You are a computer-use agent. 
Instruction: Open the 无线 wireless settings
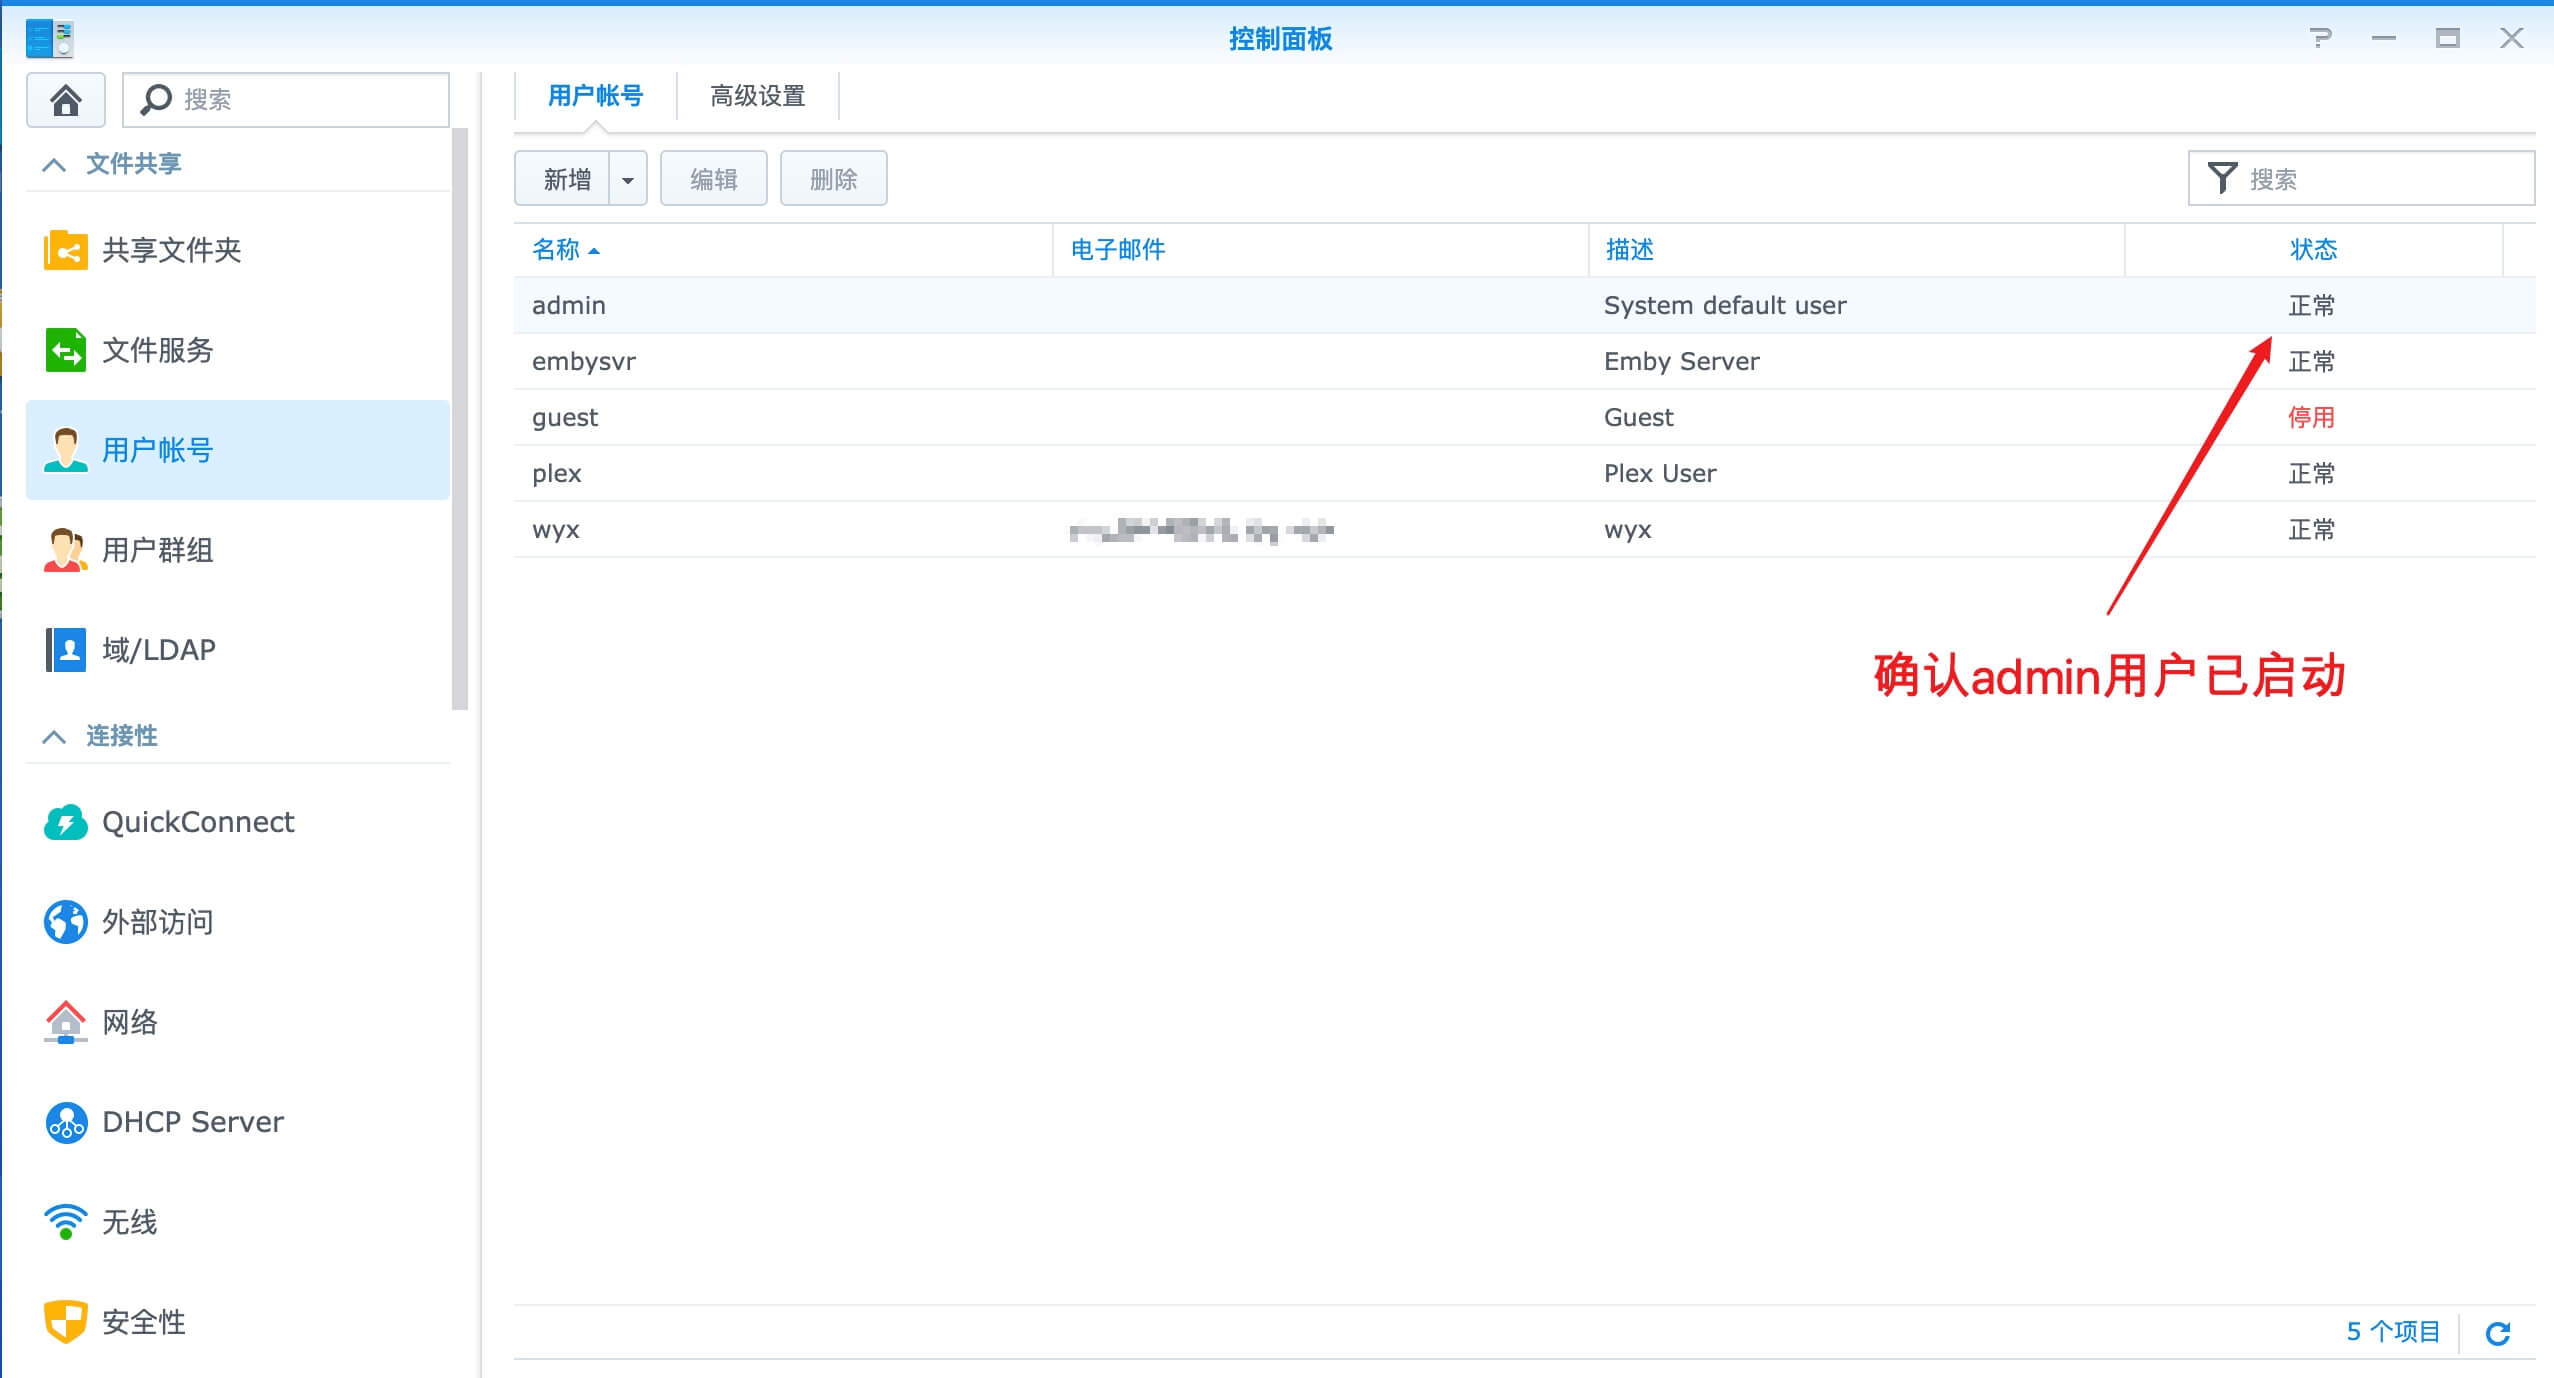128,1221
